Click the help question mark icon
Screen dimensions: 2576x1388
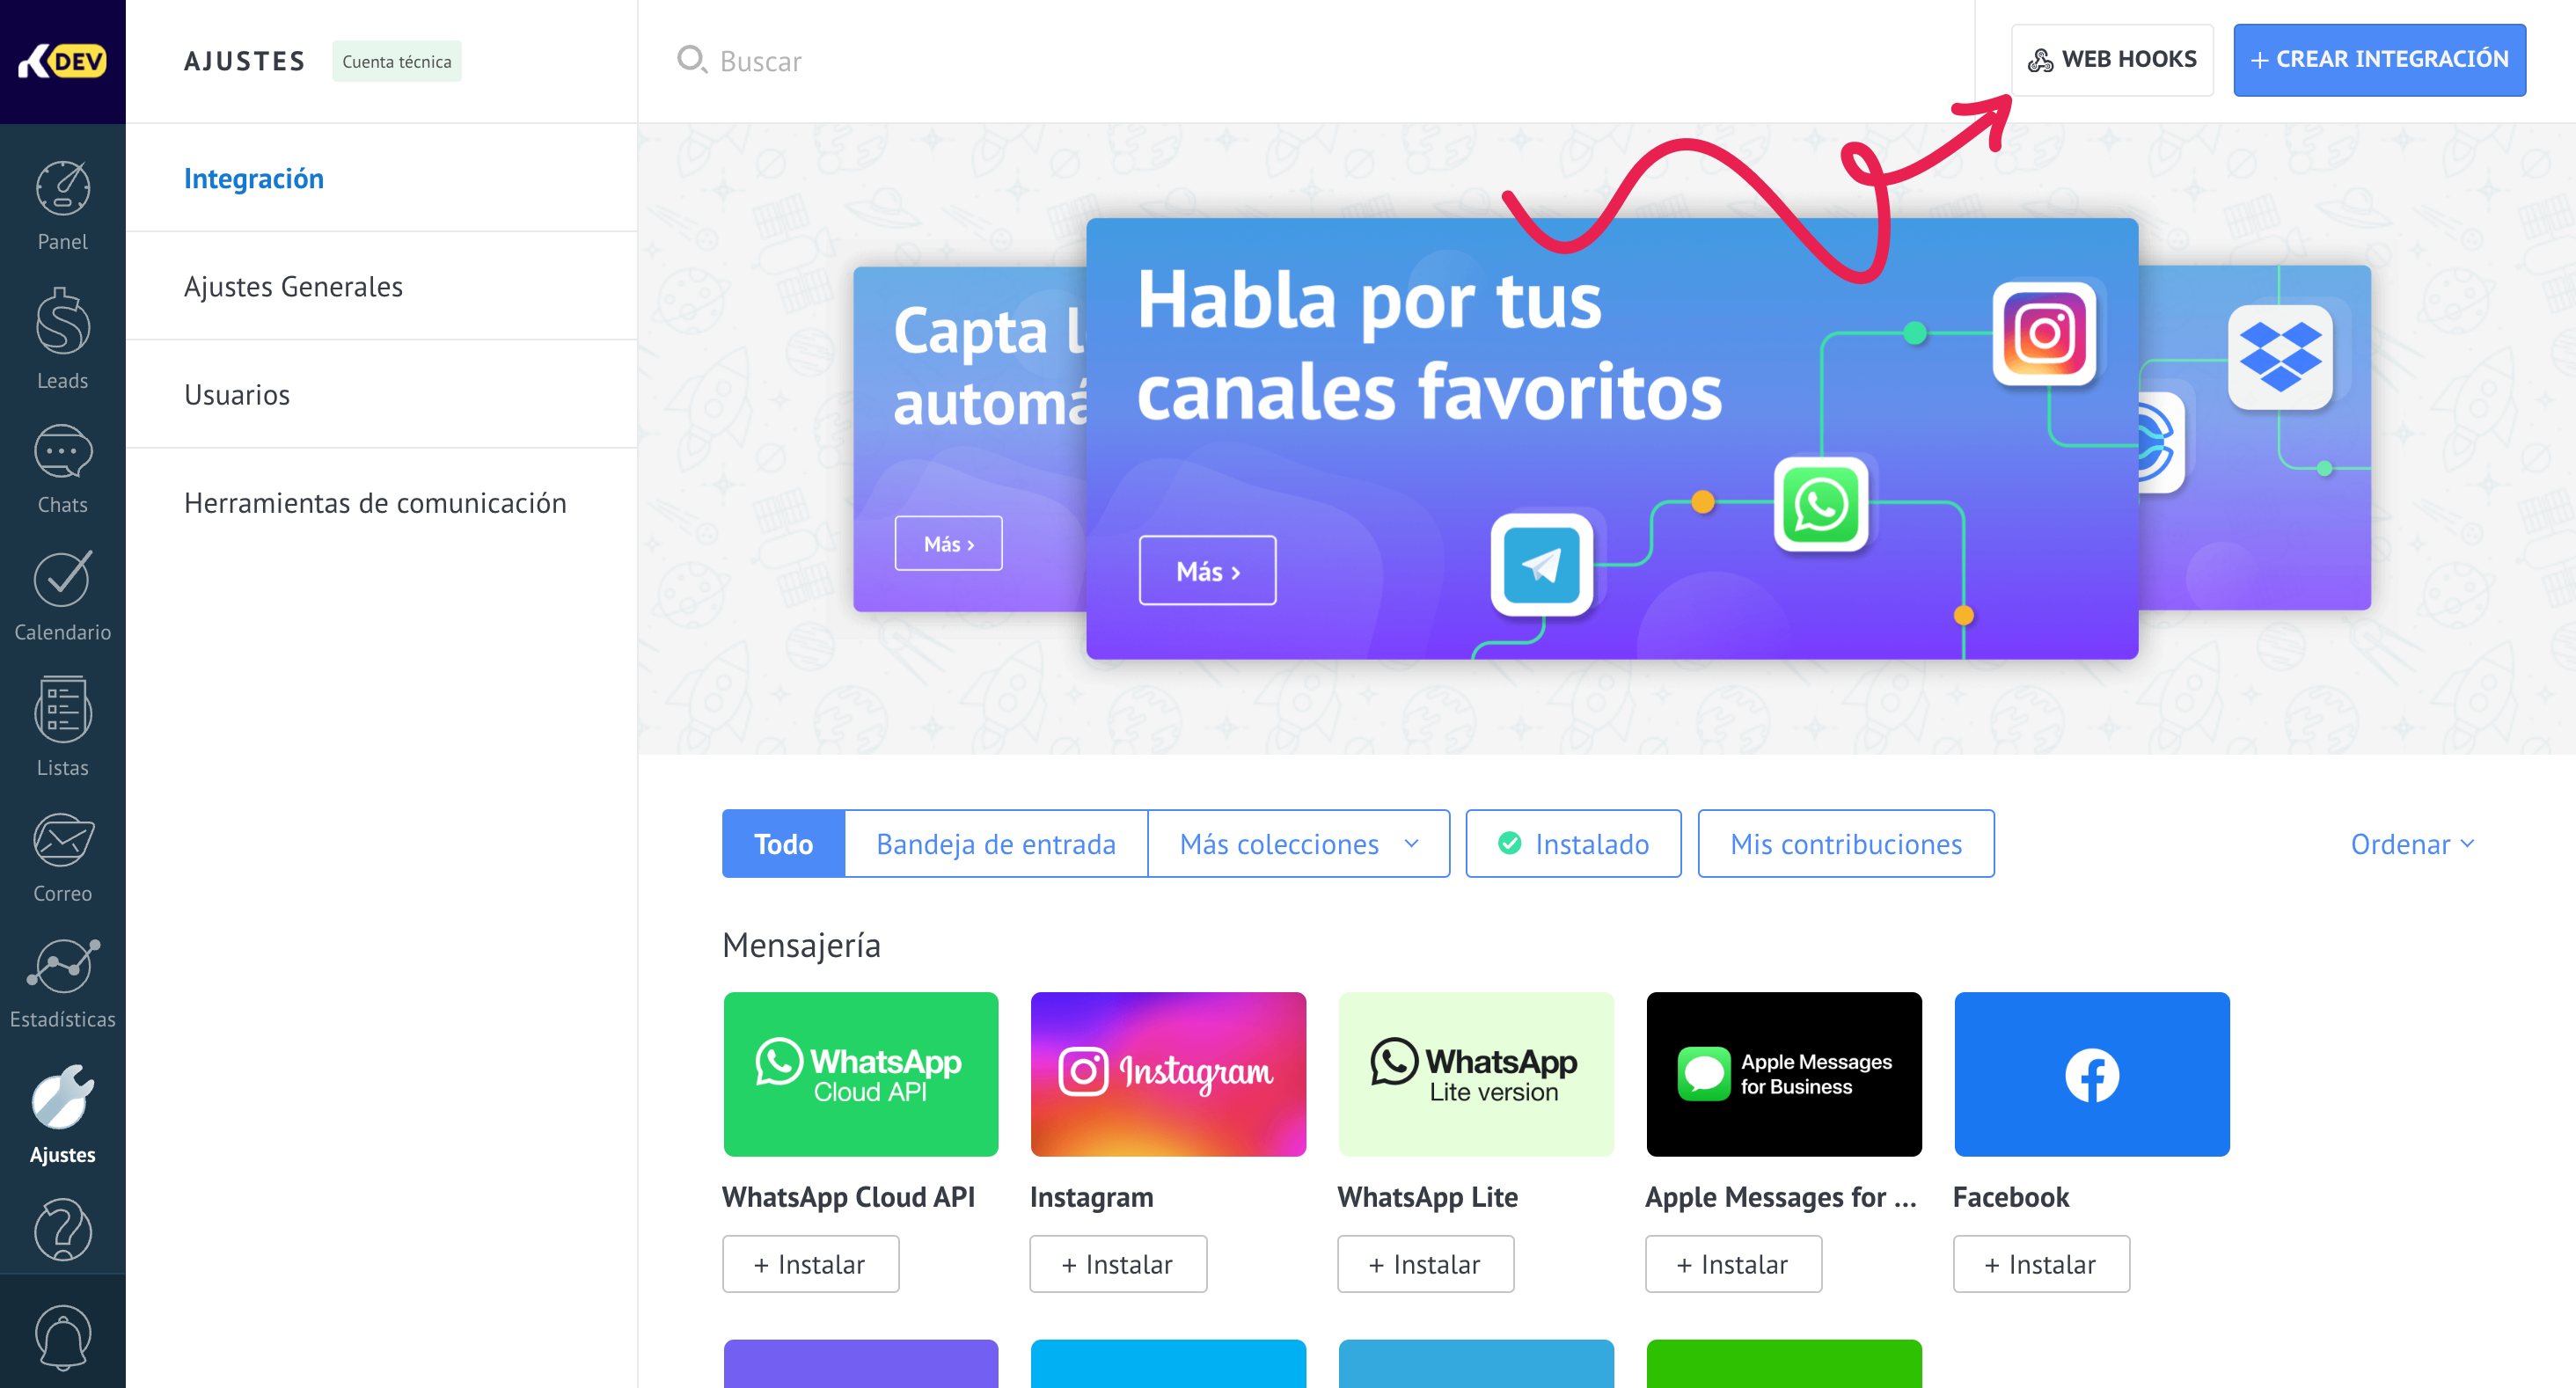point(62,1230)
